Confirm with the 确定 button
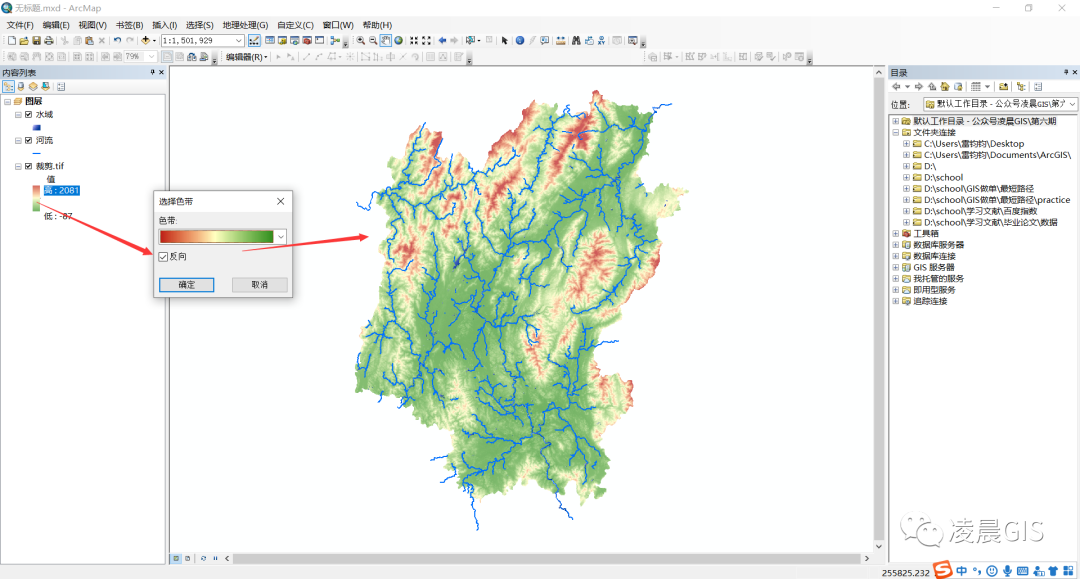 point(187,284)
